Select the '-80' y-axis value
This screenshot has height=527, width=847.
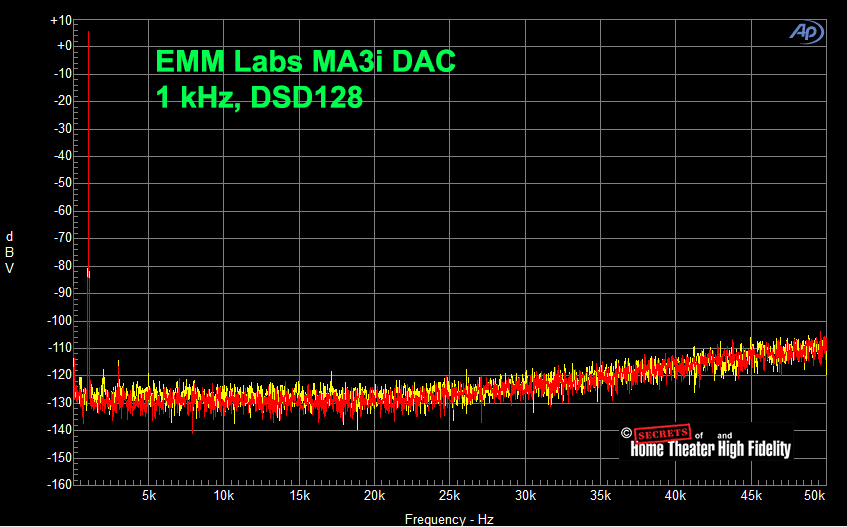pos(63,266)
